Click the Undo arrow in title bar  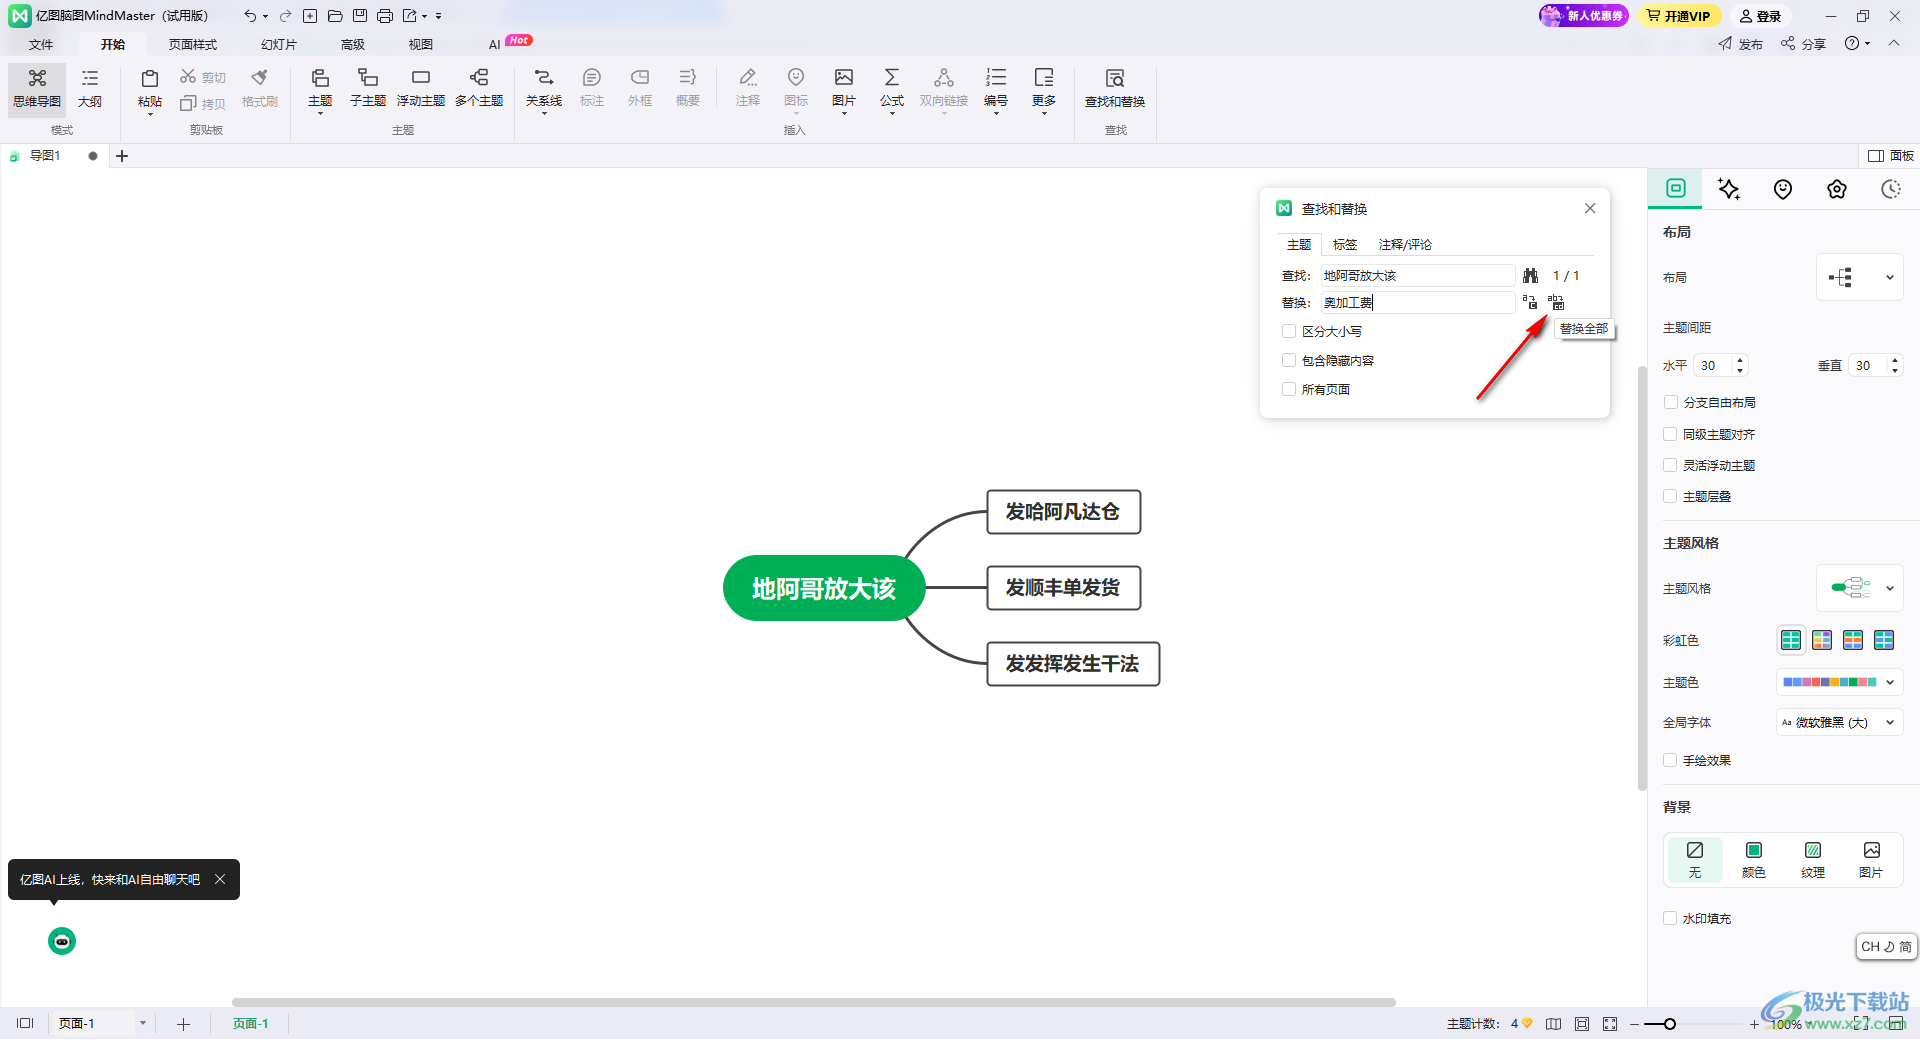coord(249,16)
